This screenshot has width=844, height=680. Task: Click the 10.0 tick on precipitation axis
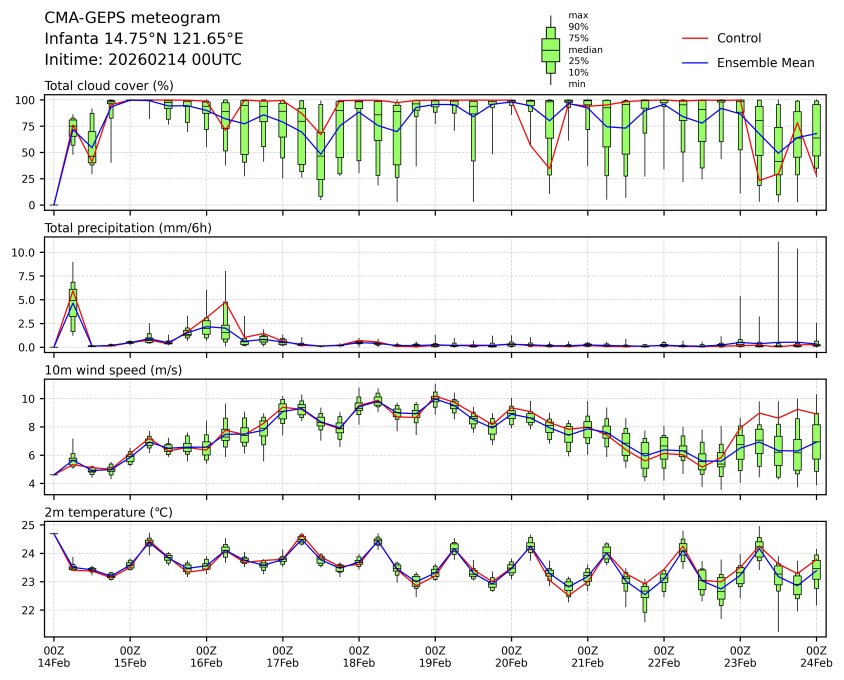point(24,252)
